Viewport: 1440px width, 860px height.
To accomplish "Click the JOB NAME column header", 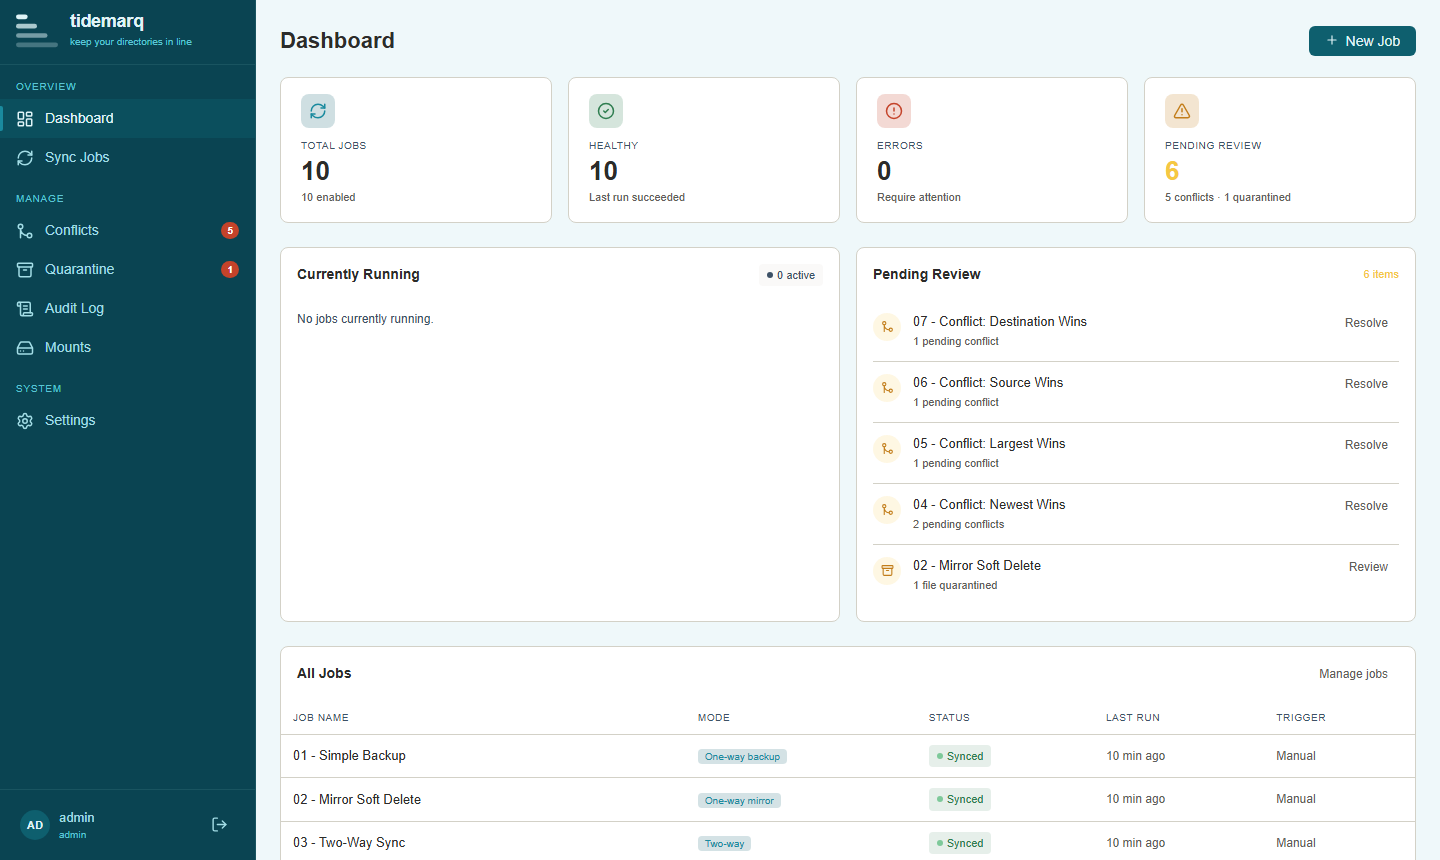I will [x=321, y=718].
